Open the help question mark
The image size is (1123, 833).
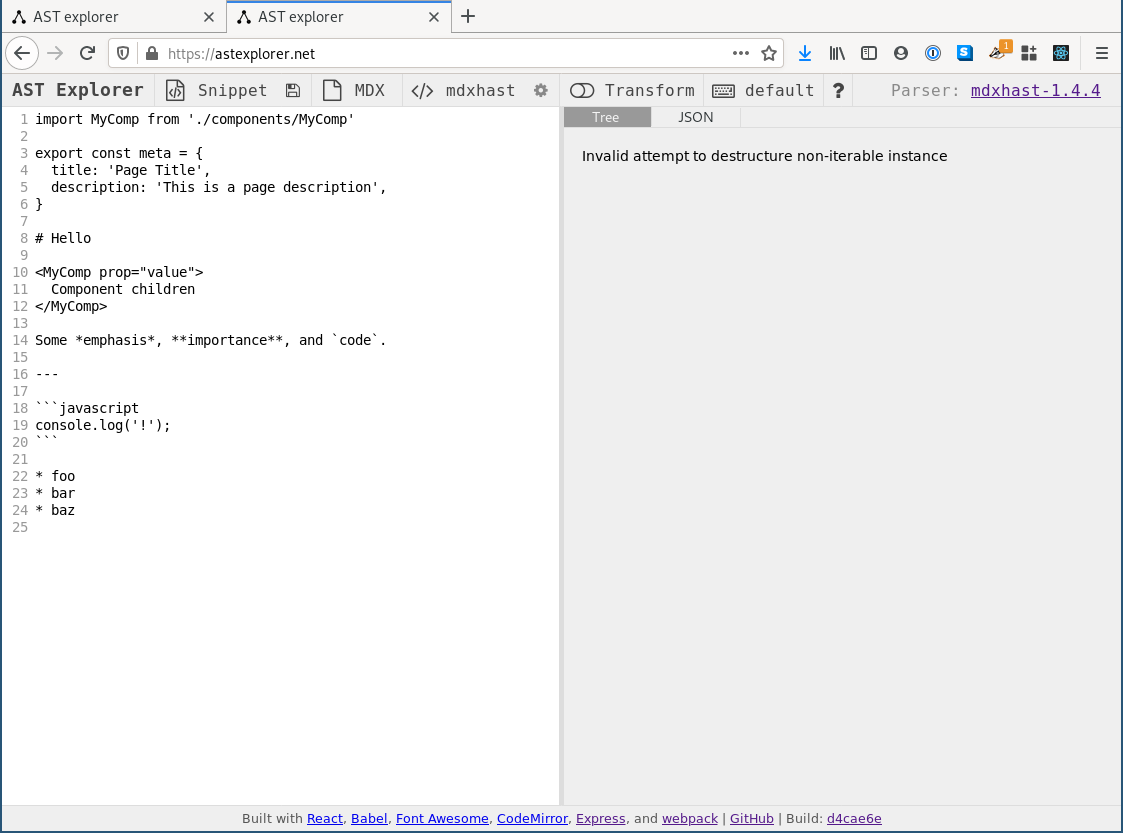tap(838, 90)
